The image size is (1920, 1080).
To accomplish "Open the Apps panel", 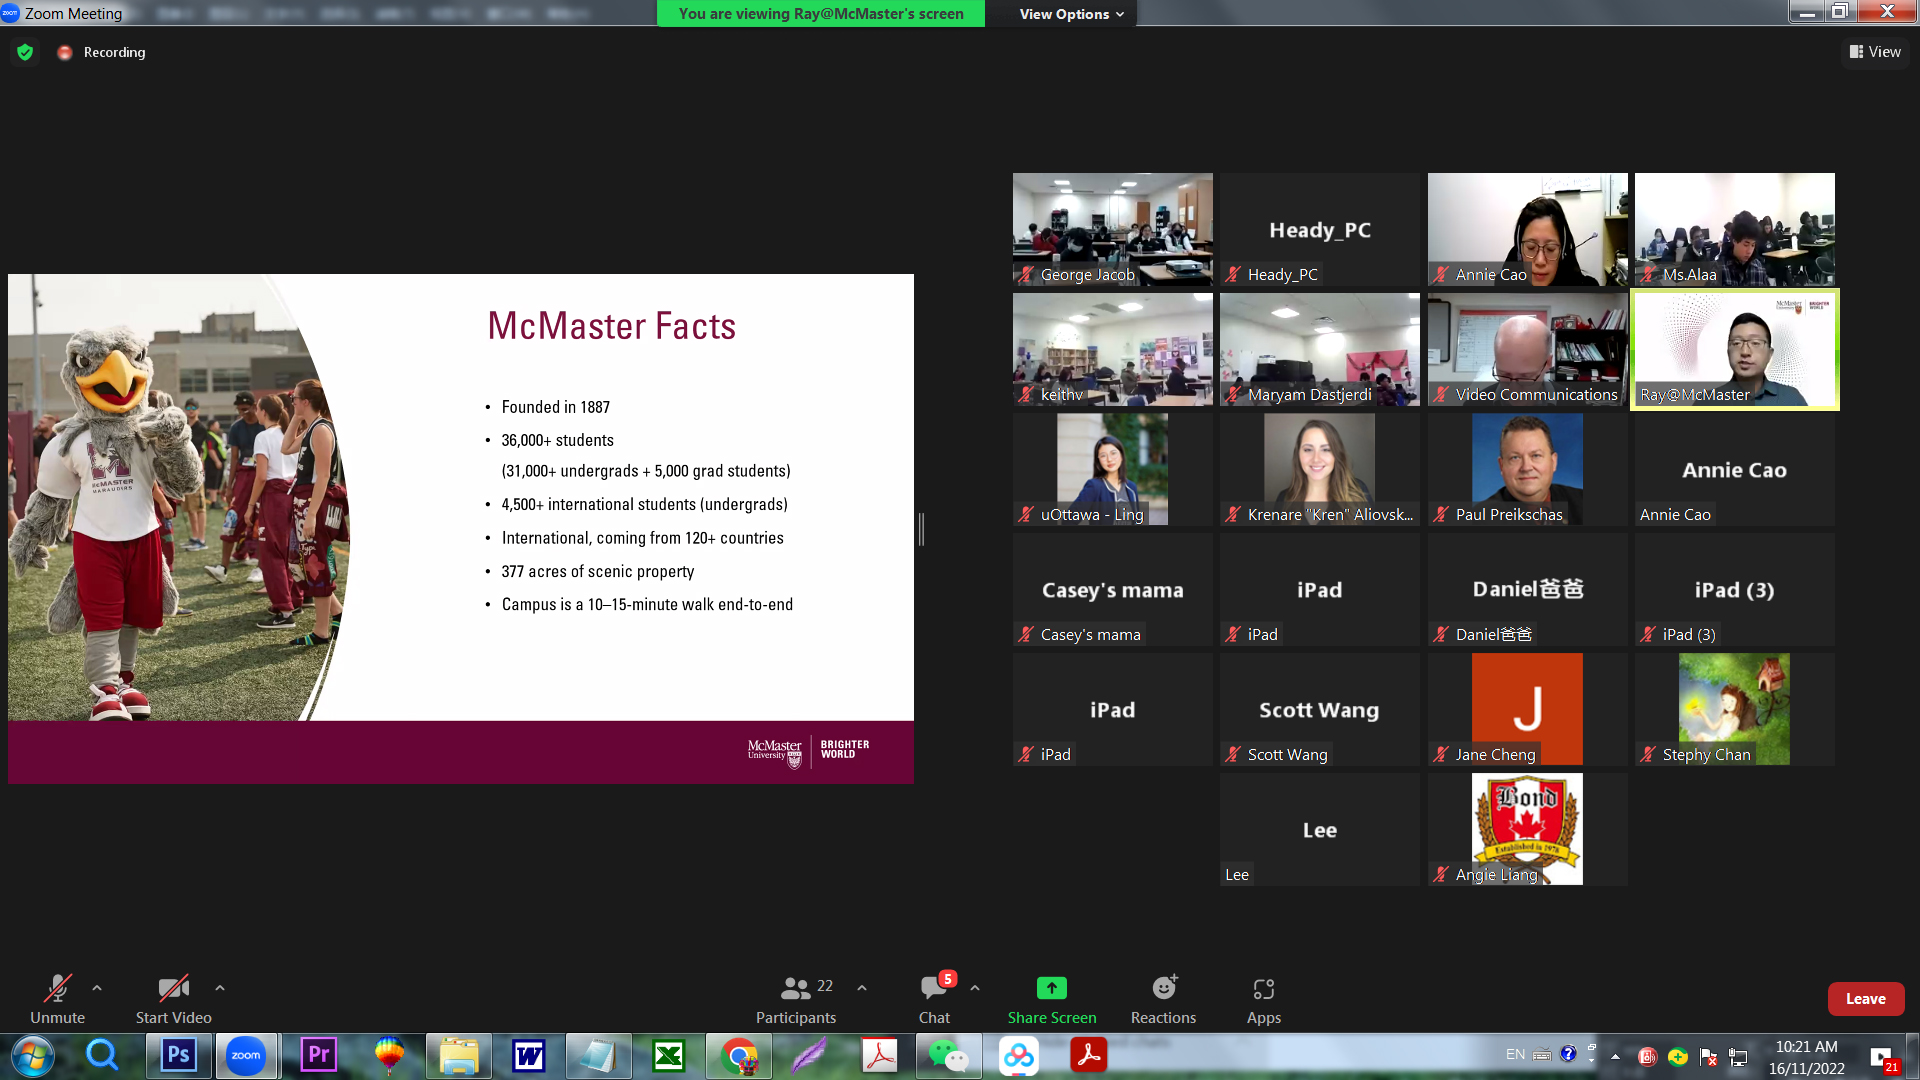I will (x=1263, y=999).
